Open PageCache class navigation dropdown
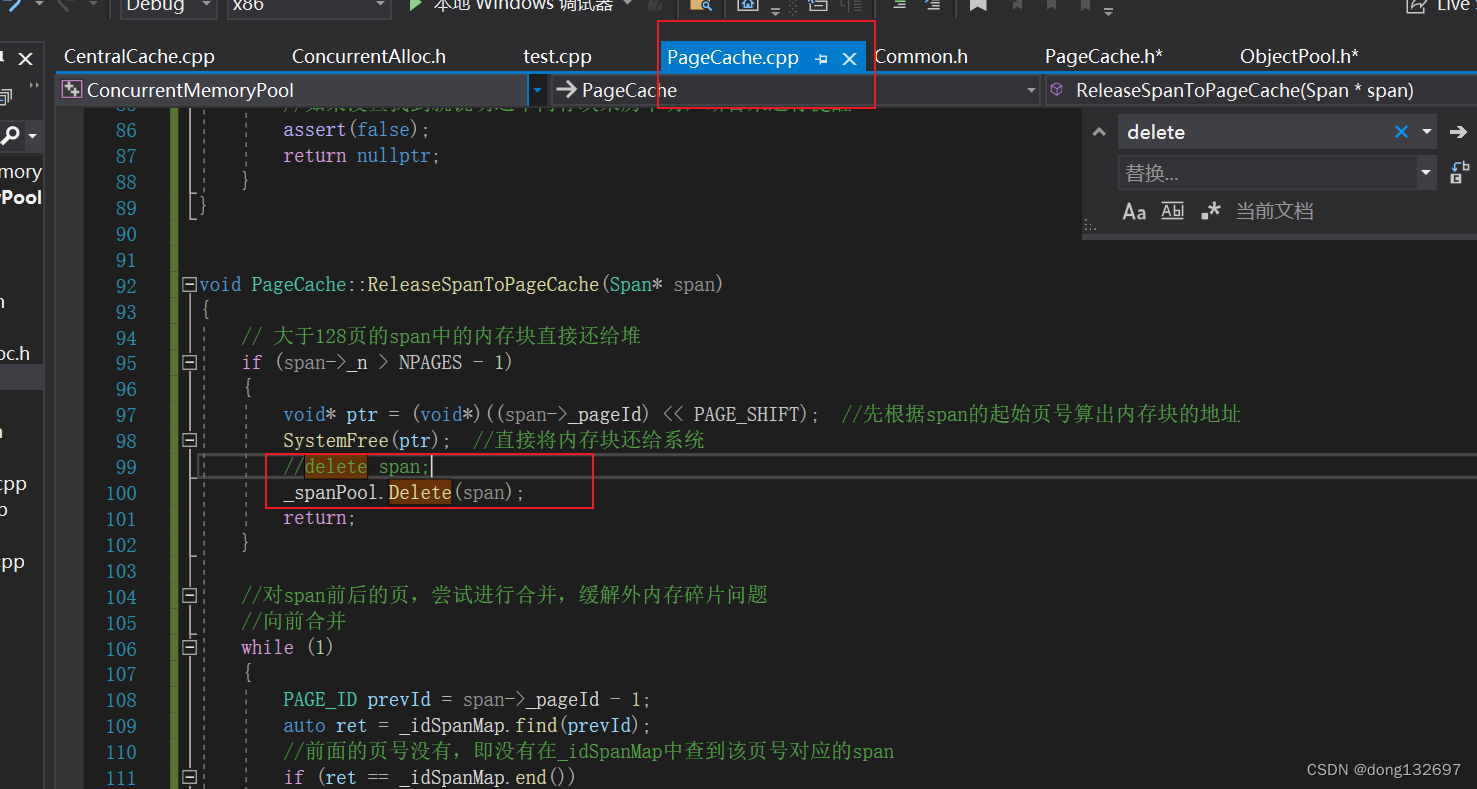1477x789 pixels. pos(1031,90)
